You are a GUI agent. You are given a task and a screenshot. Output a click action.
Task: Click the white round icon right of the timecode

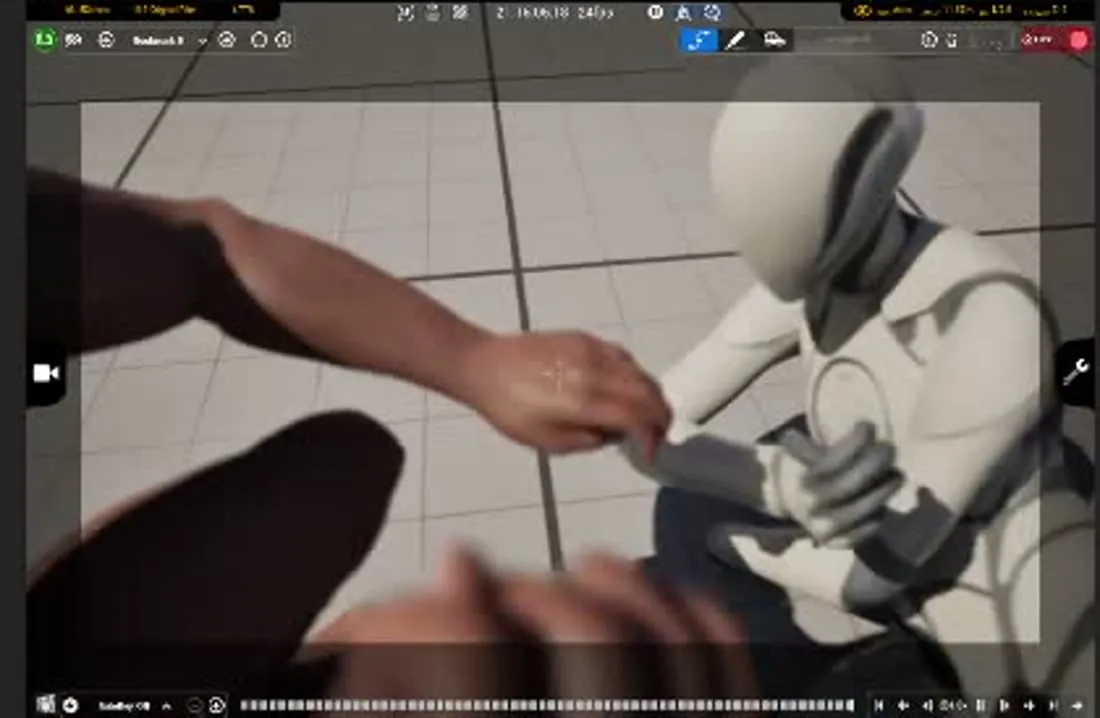(655, 12)
